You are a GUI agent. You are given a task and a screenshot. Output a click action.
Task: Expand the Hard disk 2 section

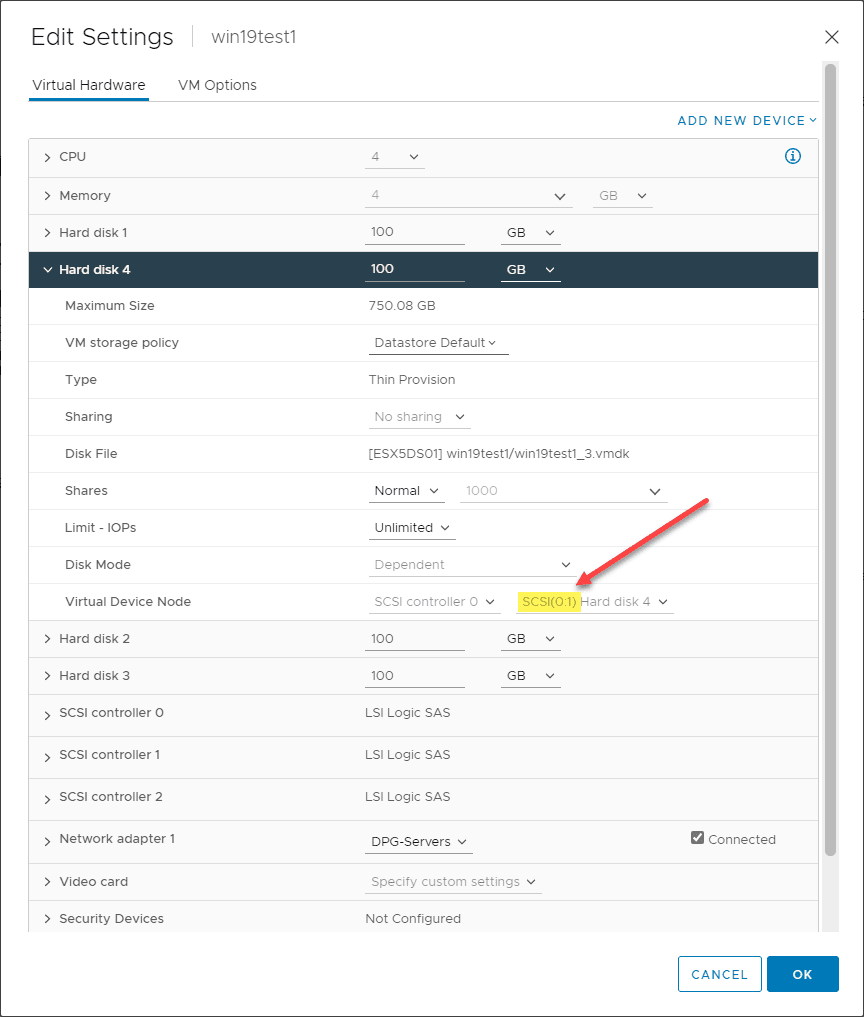47,639
